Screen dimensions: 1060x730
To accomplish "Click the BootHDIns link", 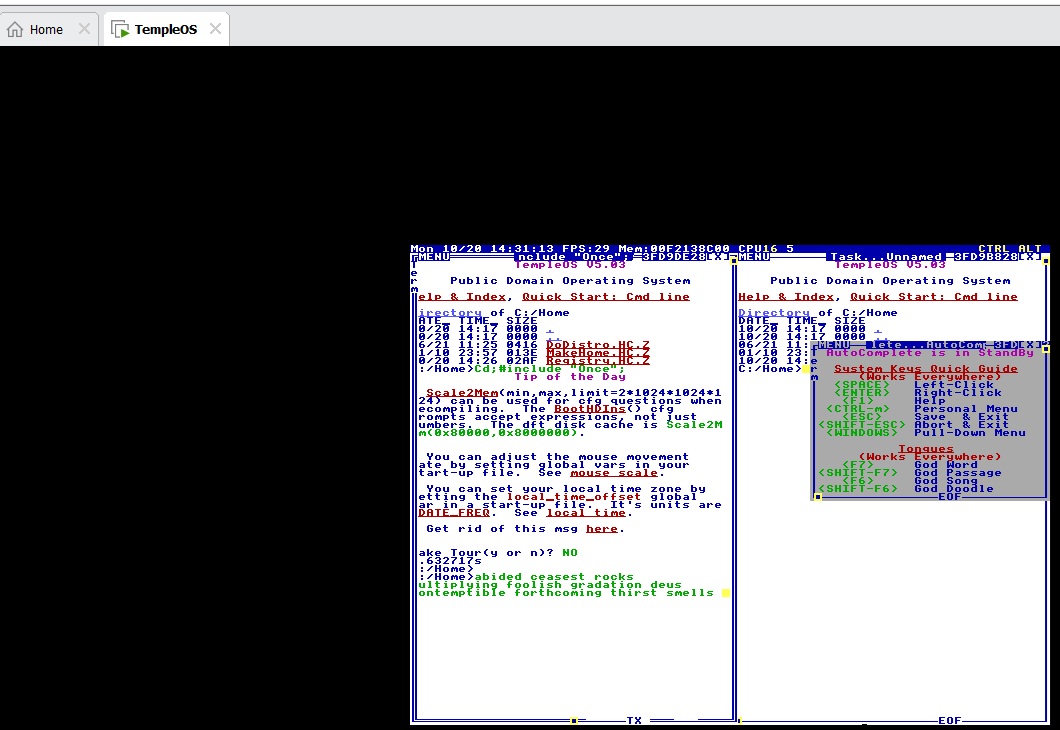I will (589, 409).
